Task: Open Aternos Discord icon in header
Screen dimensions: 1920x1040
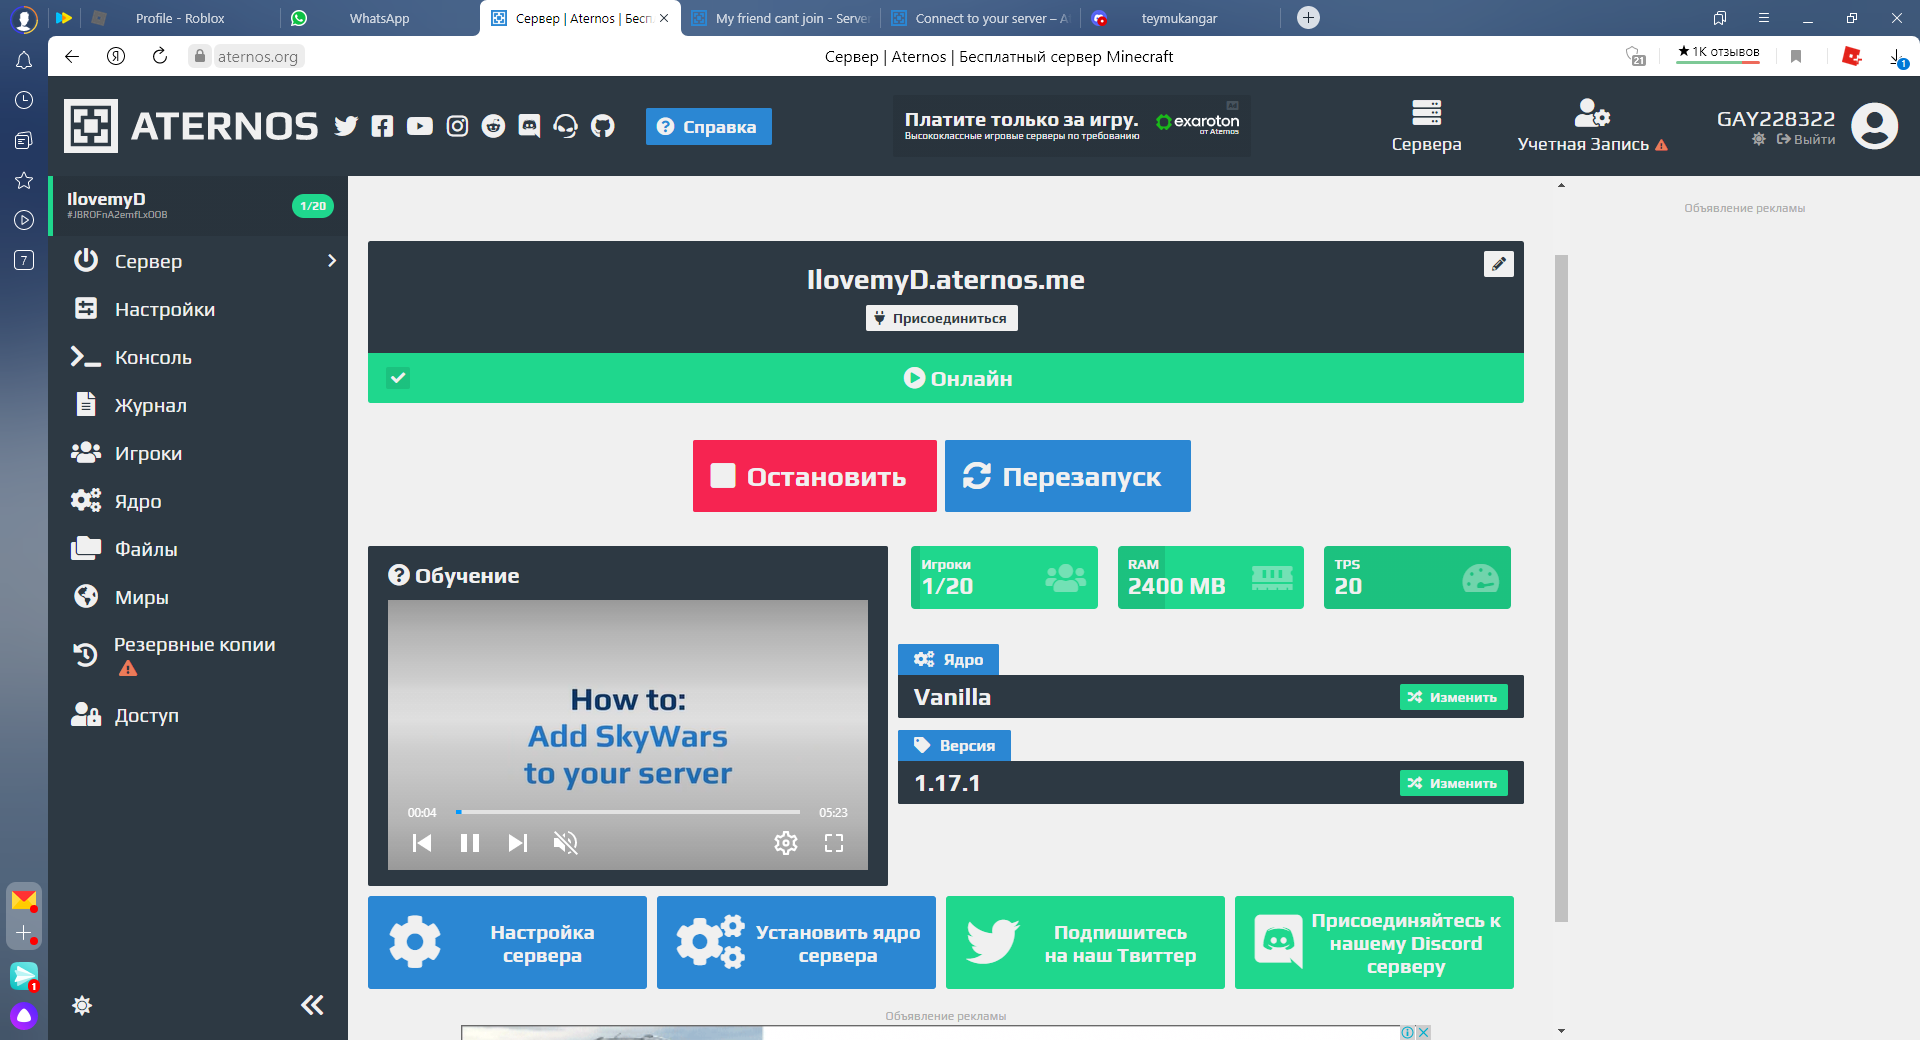Action: pos(529,126)
